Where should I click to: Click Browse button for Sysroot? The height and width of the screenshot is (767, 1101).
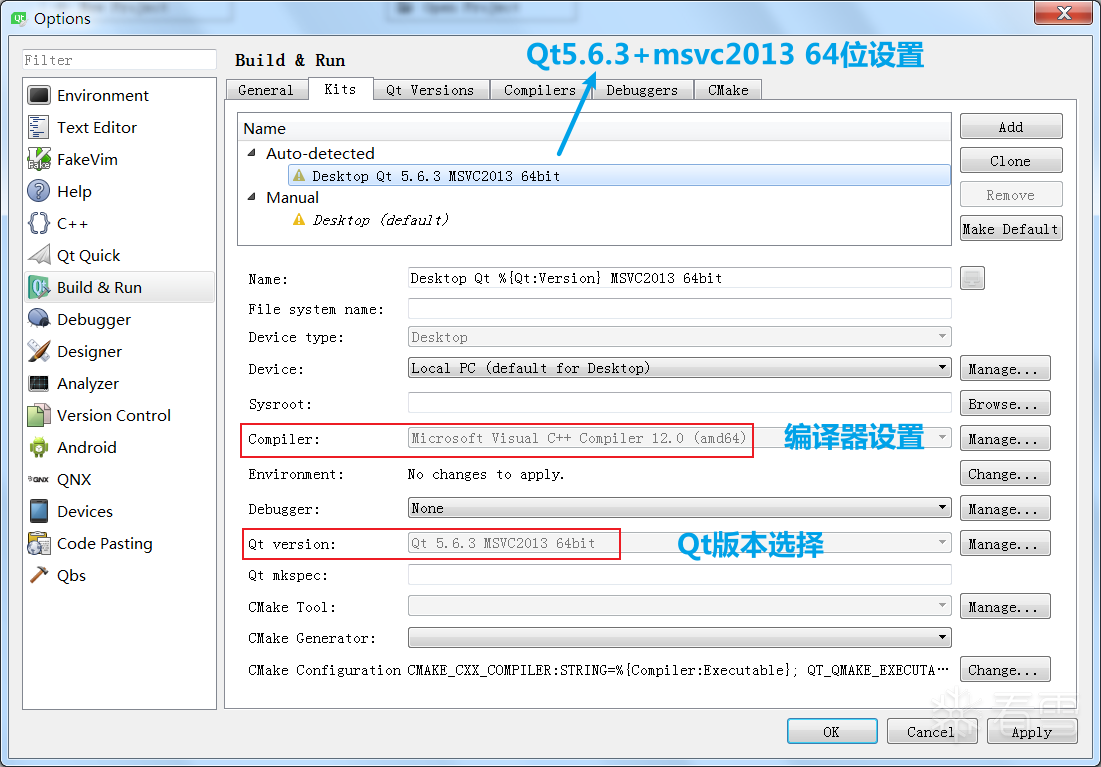click(1005, 404)
